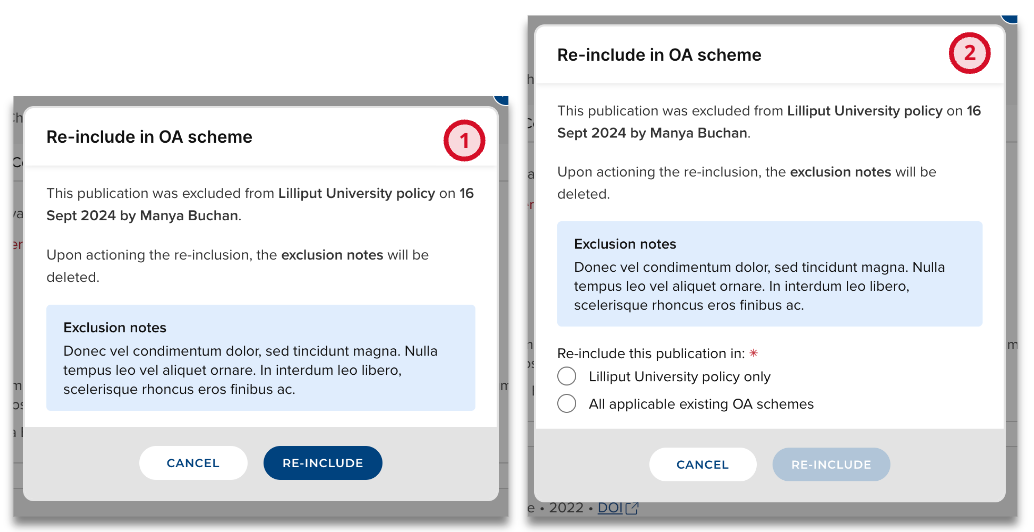Viewport: 1034px width, 532px height.
Task: Click the Re-include this publication in label
Action: click(x=650, y=353)
